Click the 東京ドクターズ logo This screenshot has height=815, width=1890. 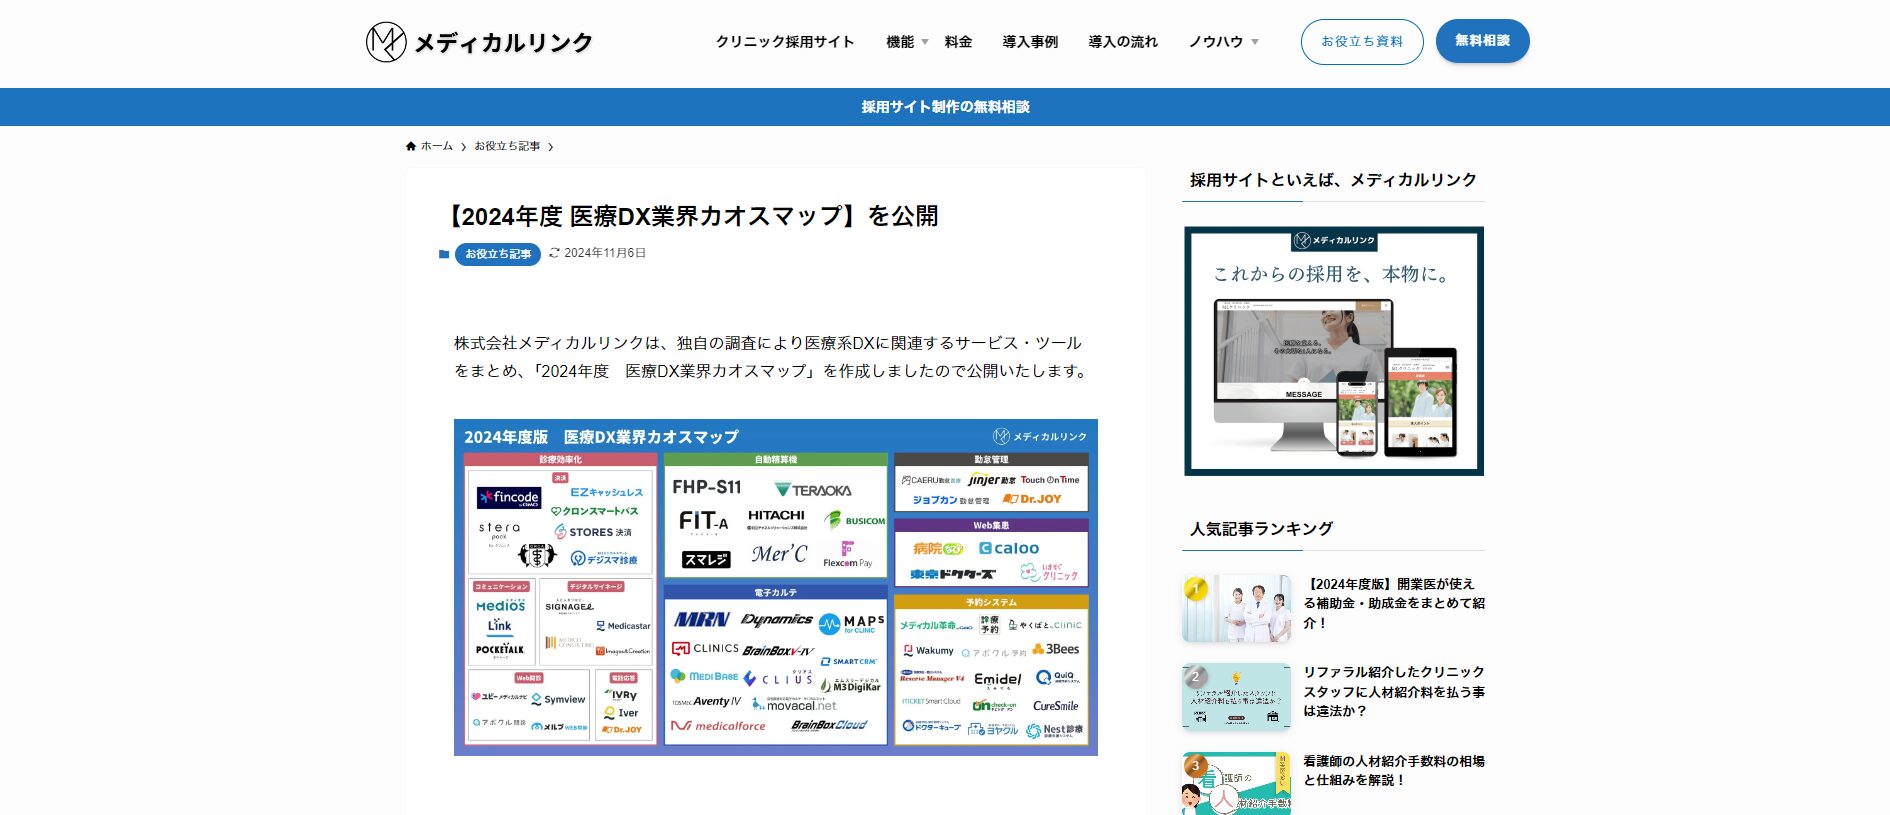click(952, 574)
